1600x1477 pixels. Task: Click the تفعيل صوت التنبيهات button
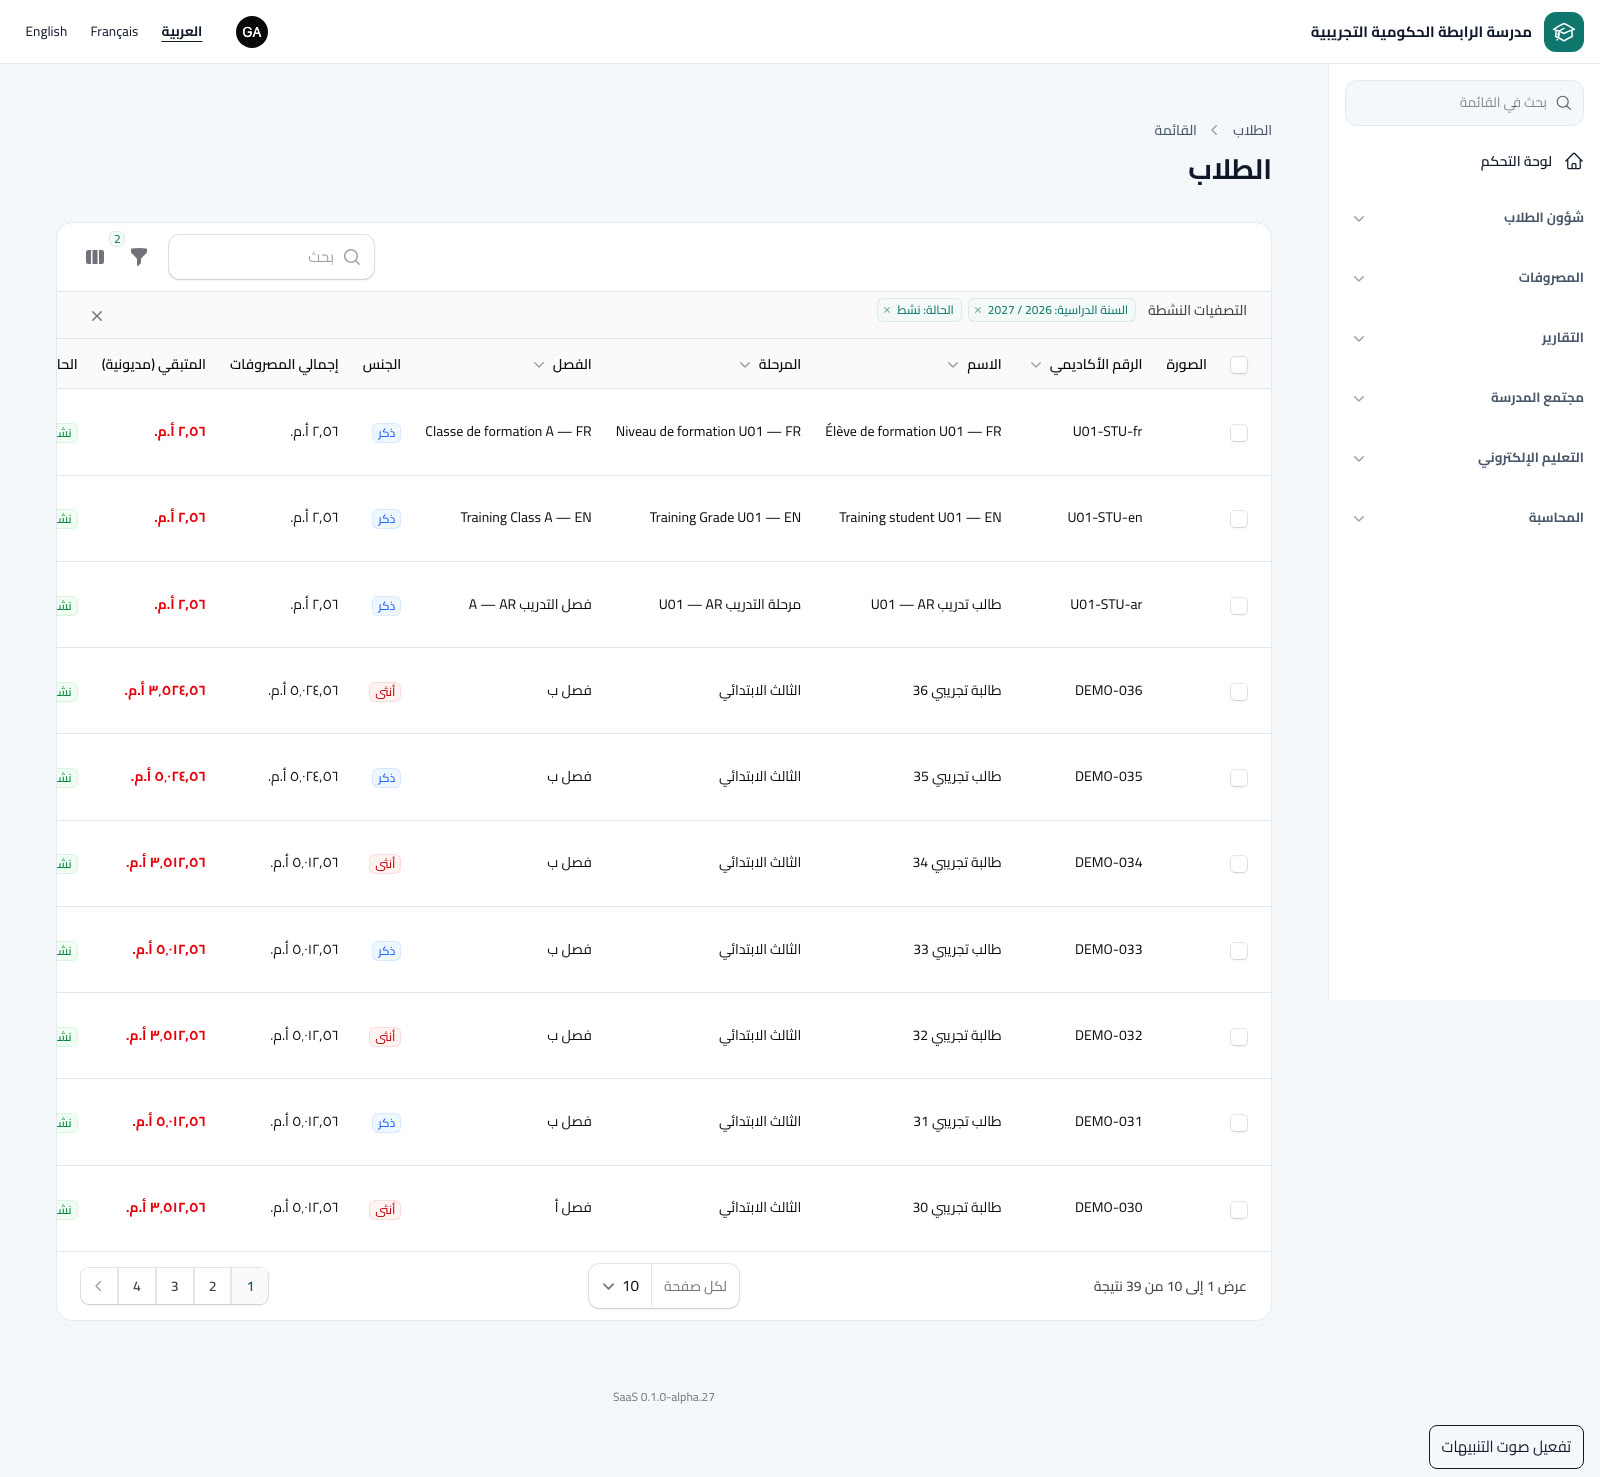tap(1506, 1447)
